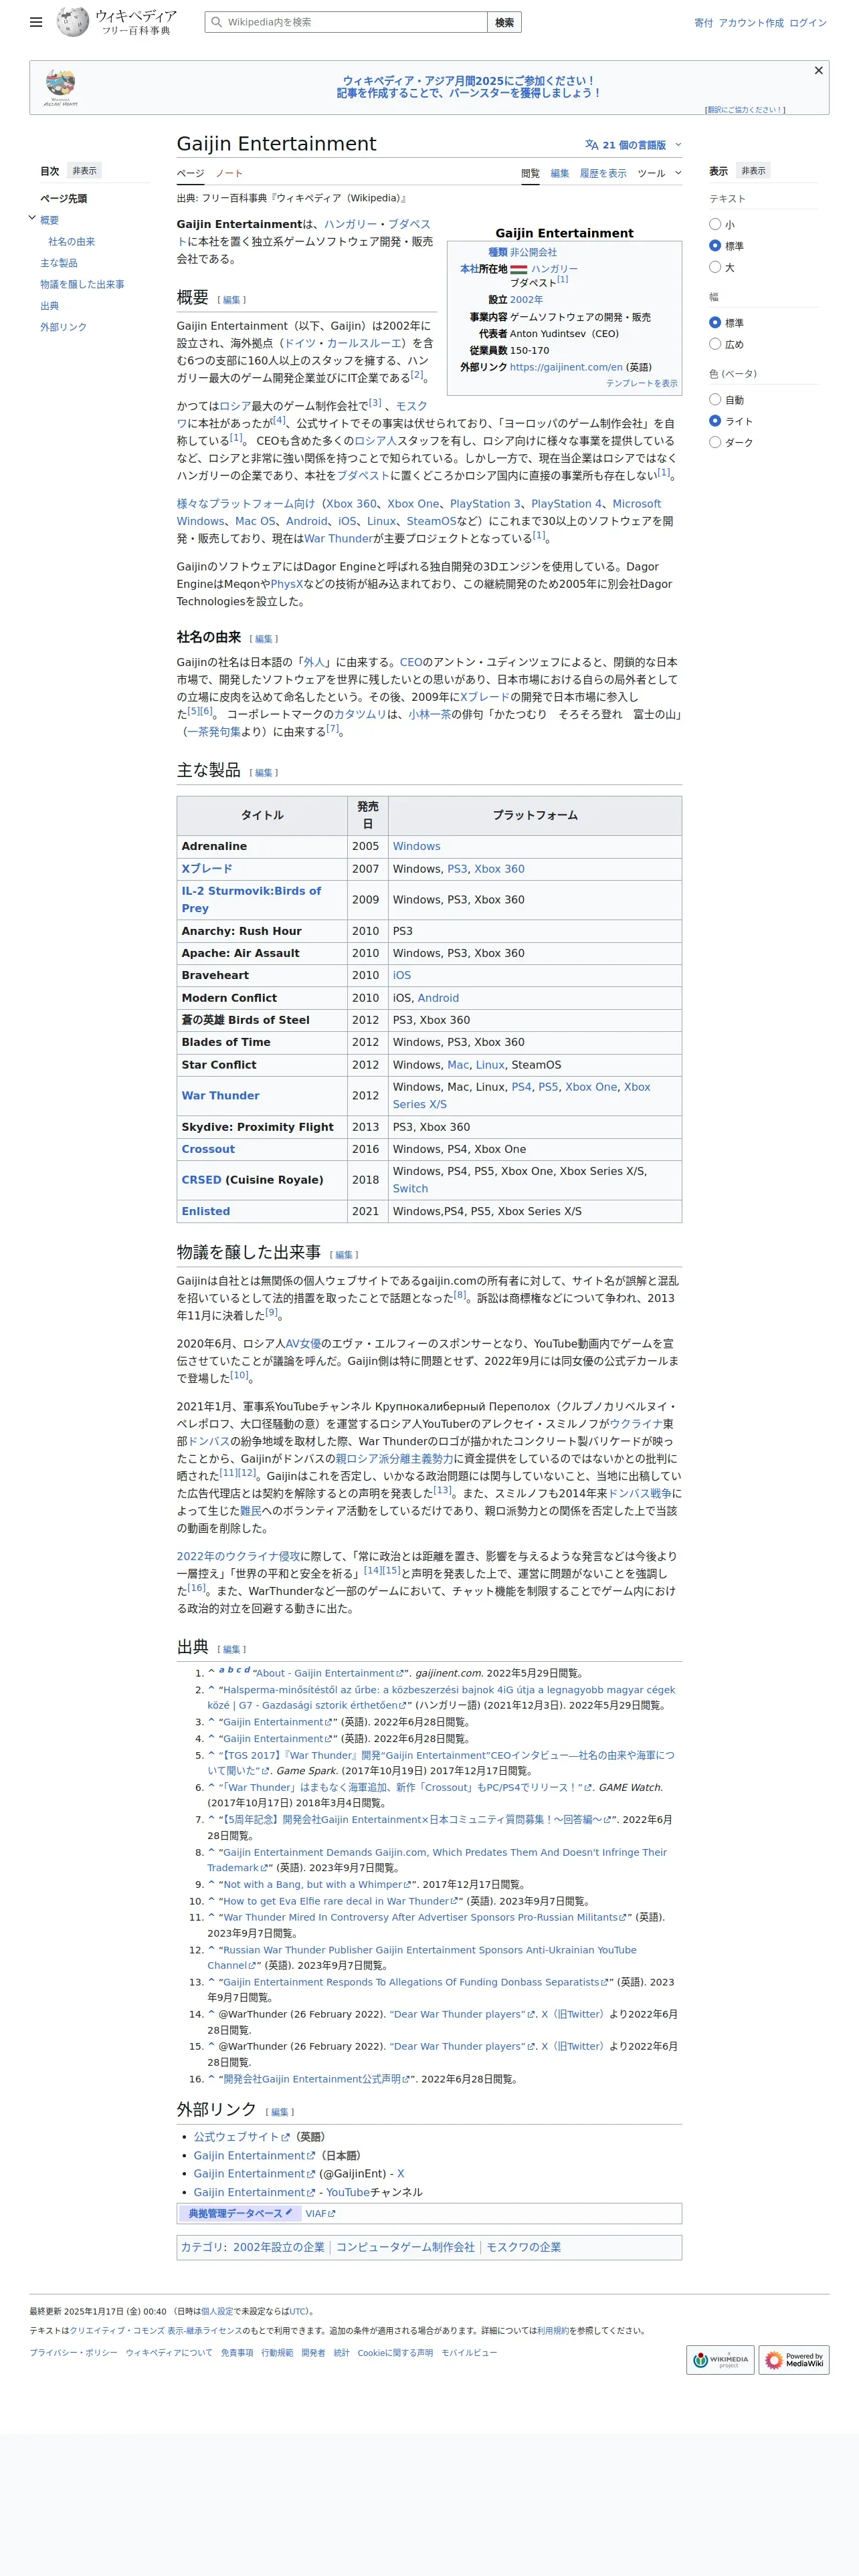
Task: Click the magnifier icon in search box
Action: tap(216, 22)
